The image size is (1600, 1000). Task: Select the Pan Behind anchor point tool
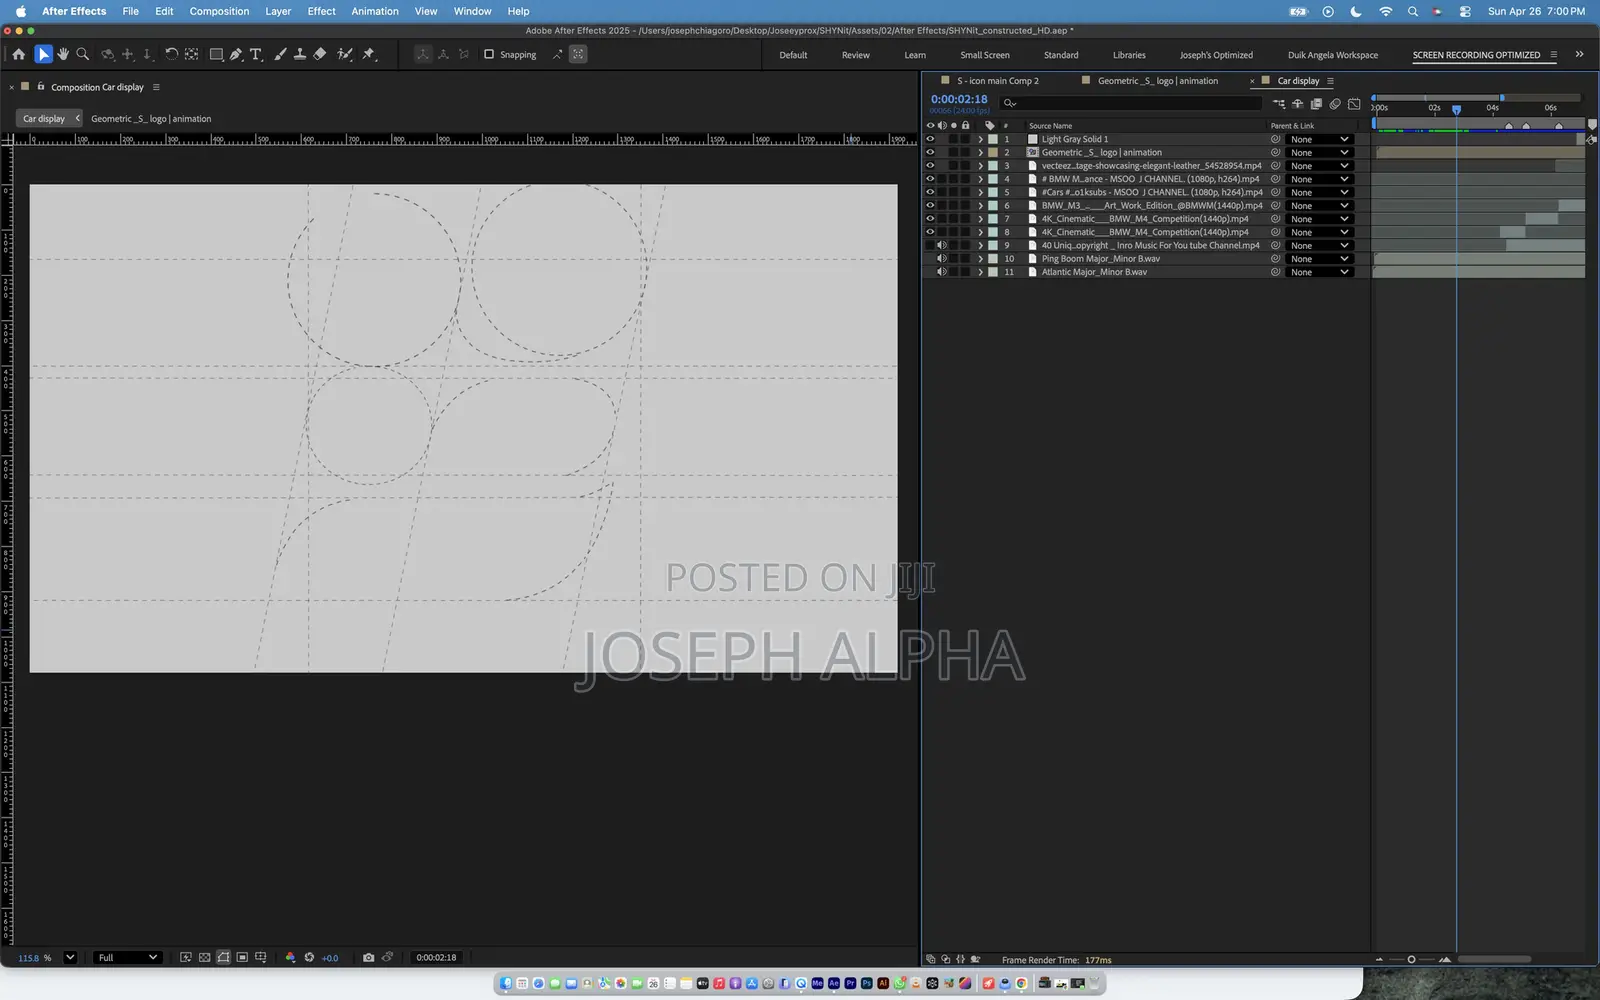click(191, 54)
